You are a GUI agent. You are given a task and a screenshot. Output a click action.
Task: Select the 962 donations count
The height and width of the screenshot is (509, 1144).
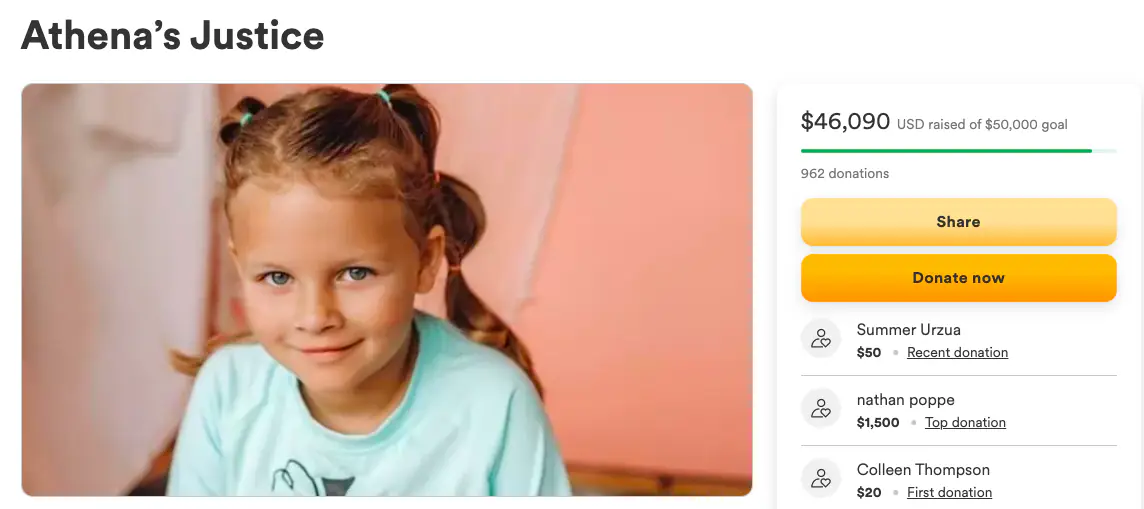[x=844, y=174]
